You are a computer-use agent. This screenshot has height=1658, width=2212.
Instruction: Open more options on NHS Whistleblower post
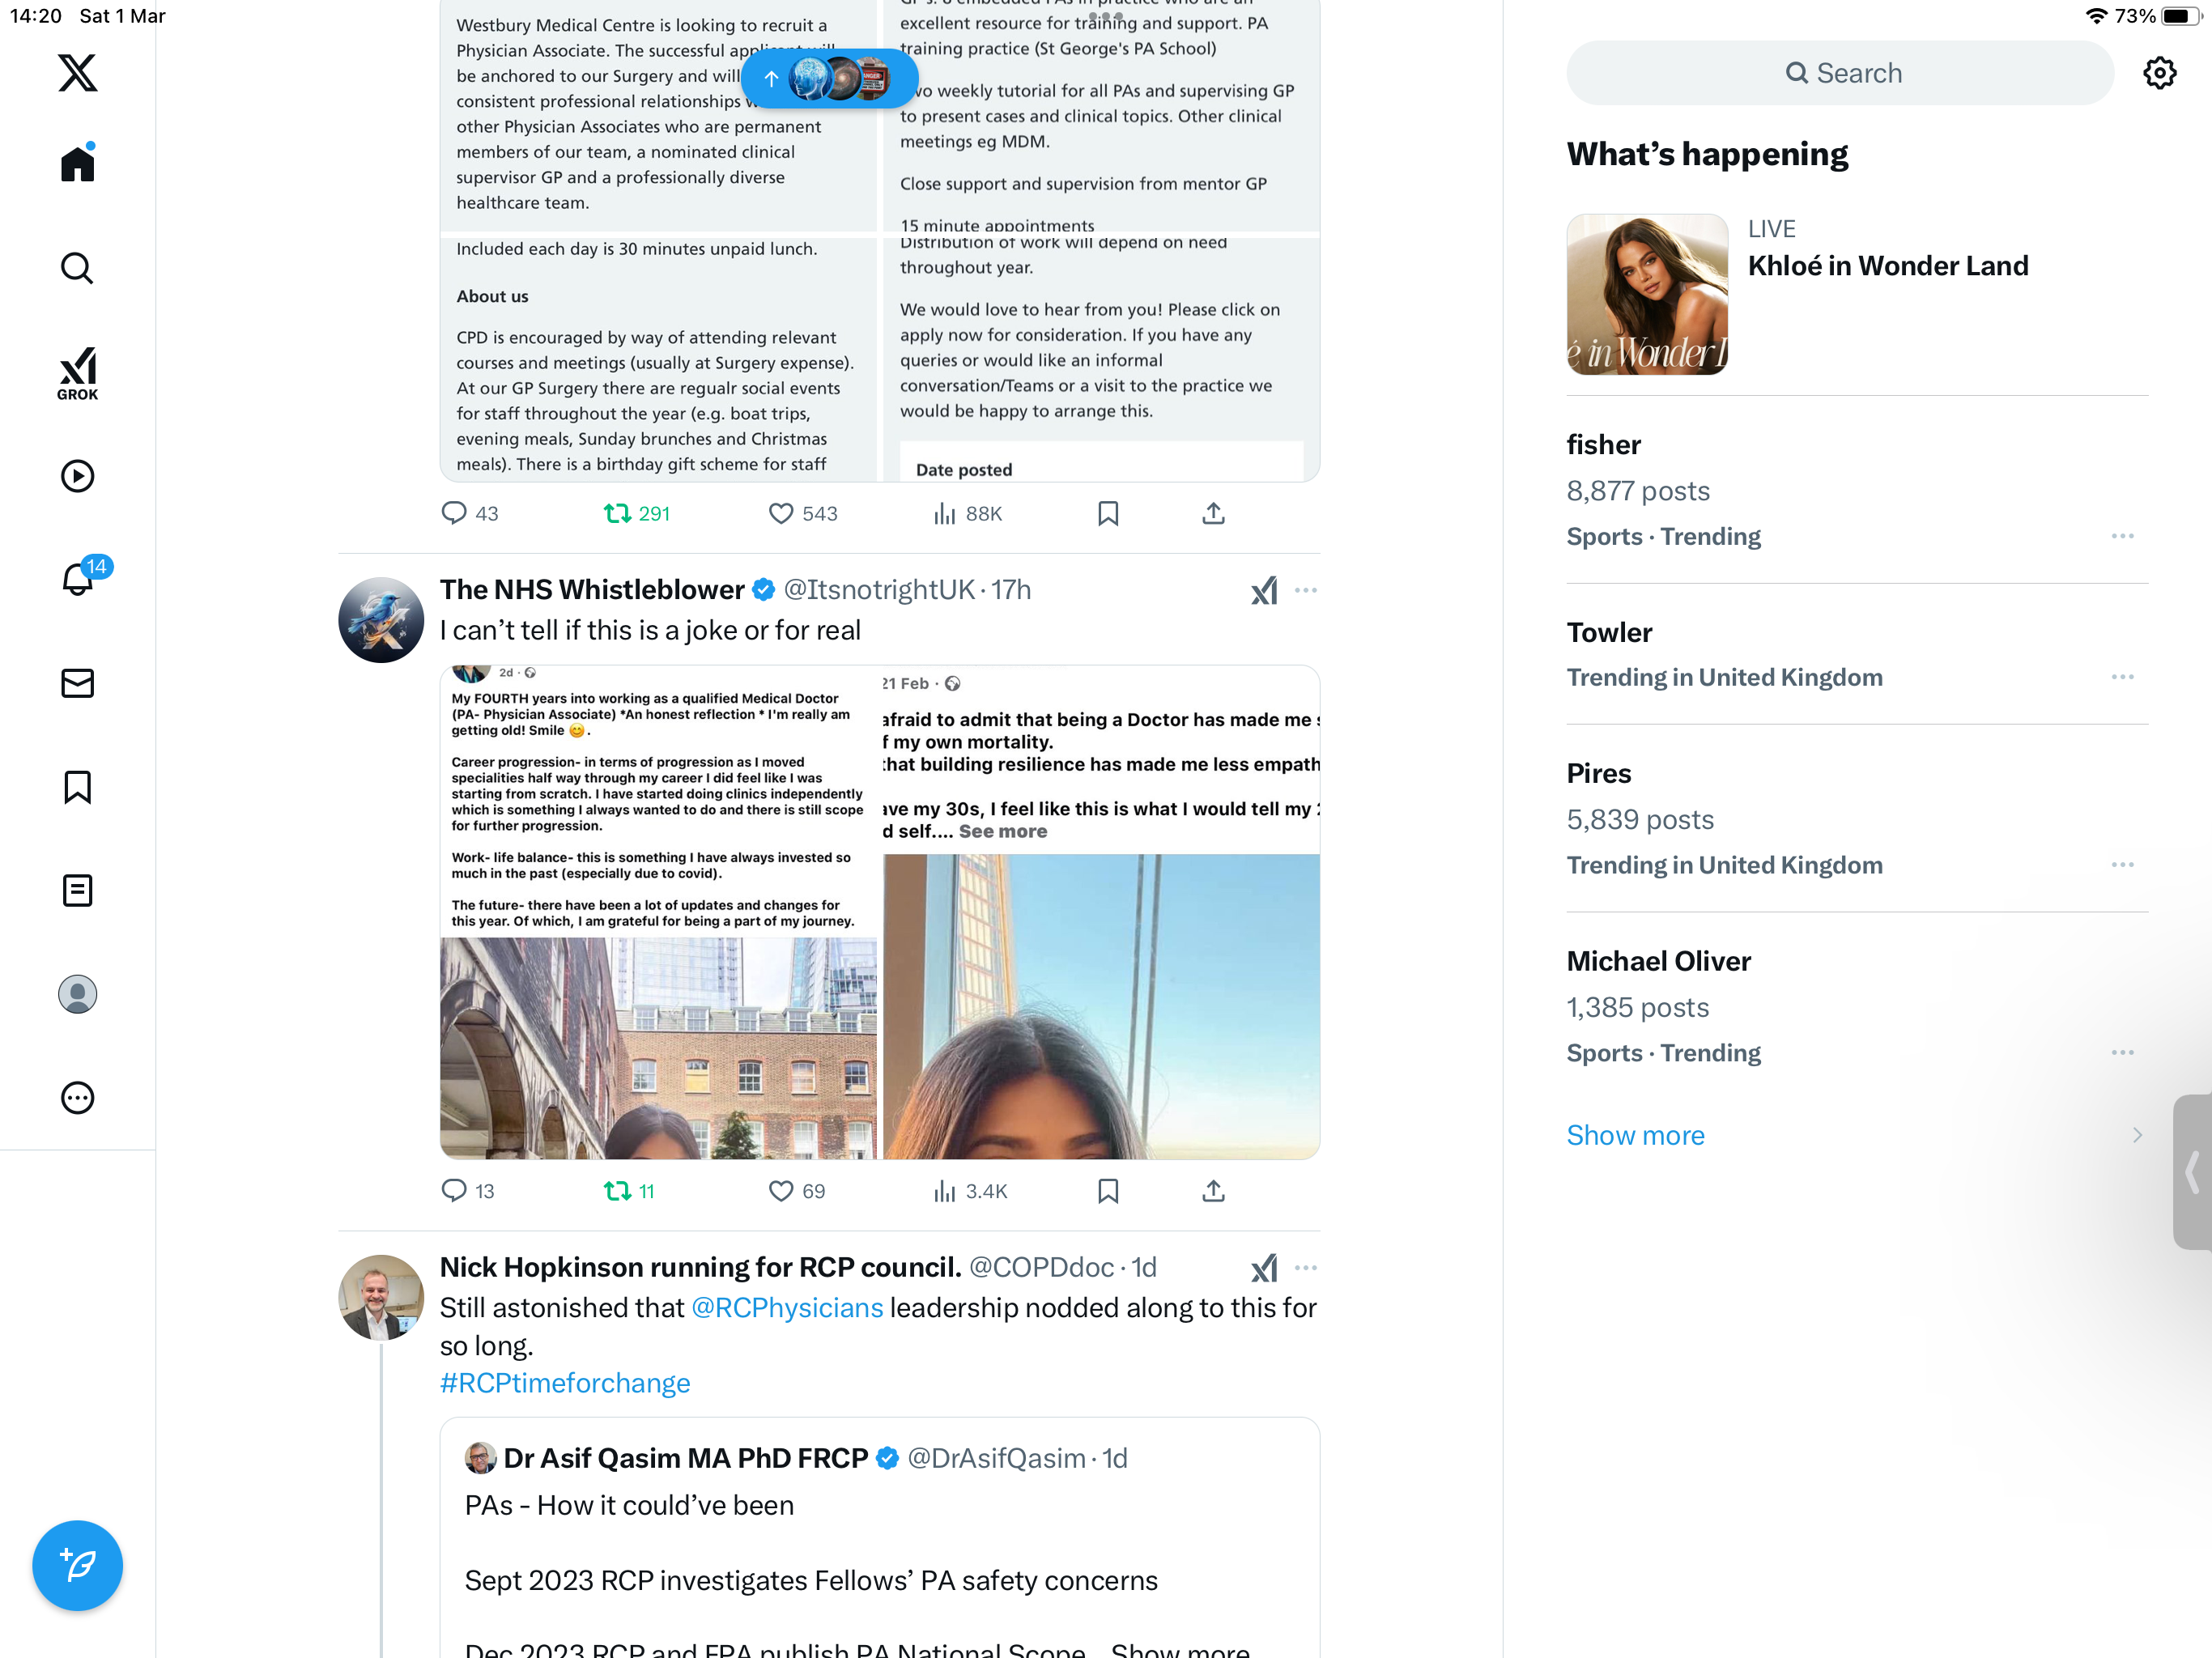1305,591
